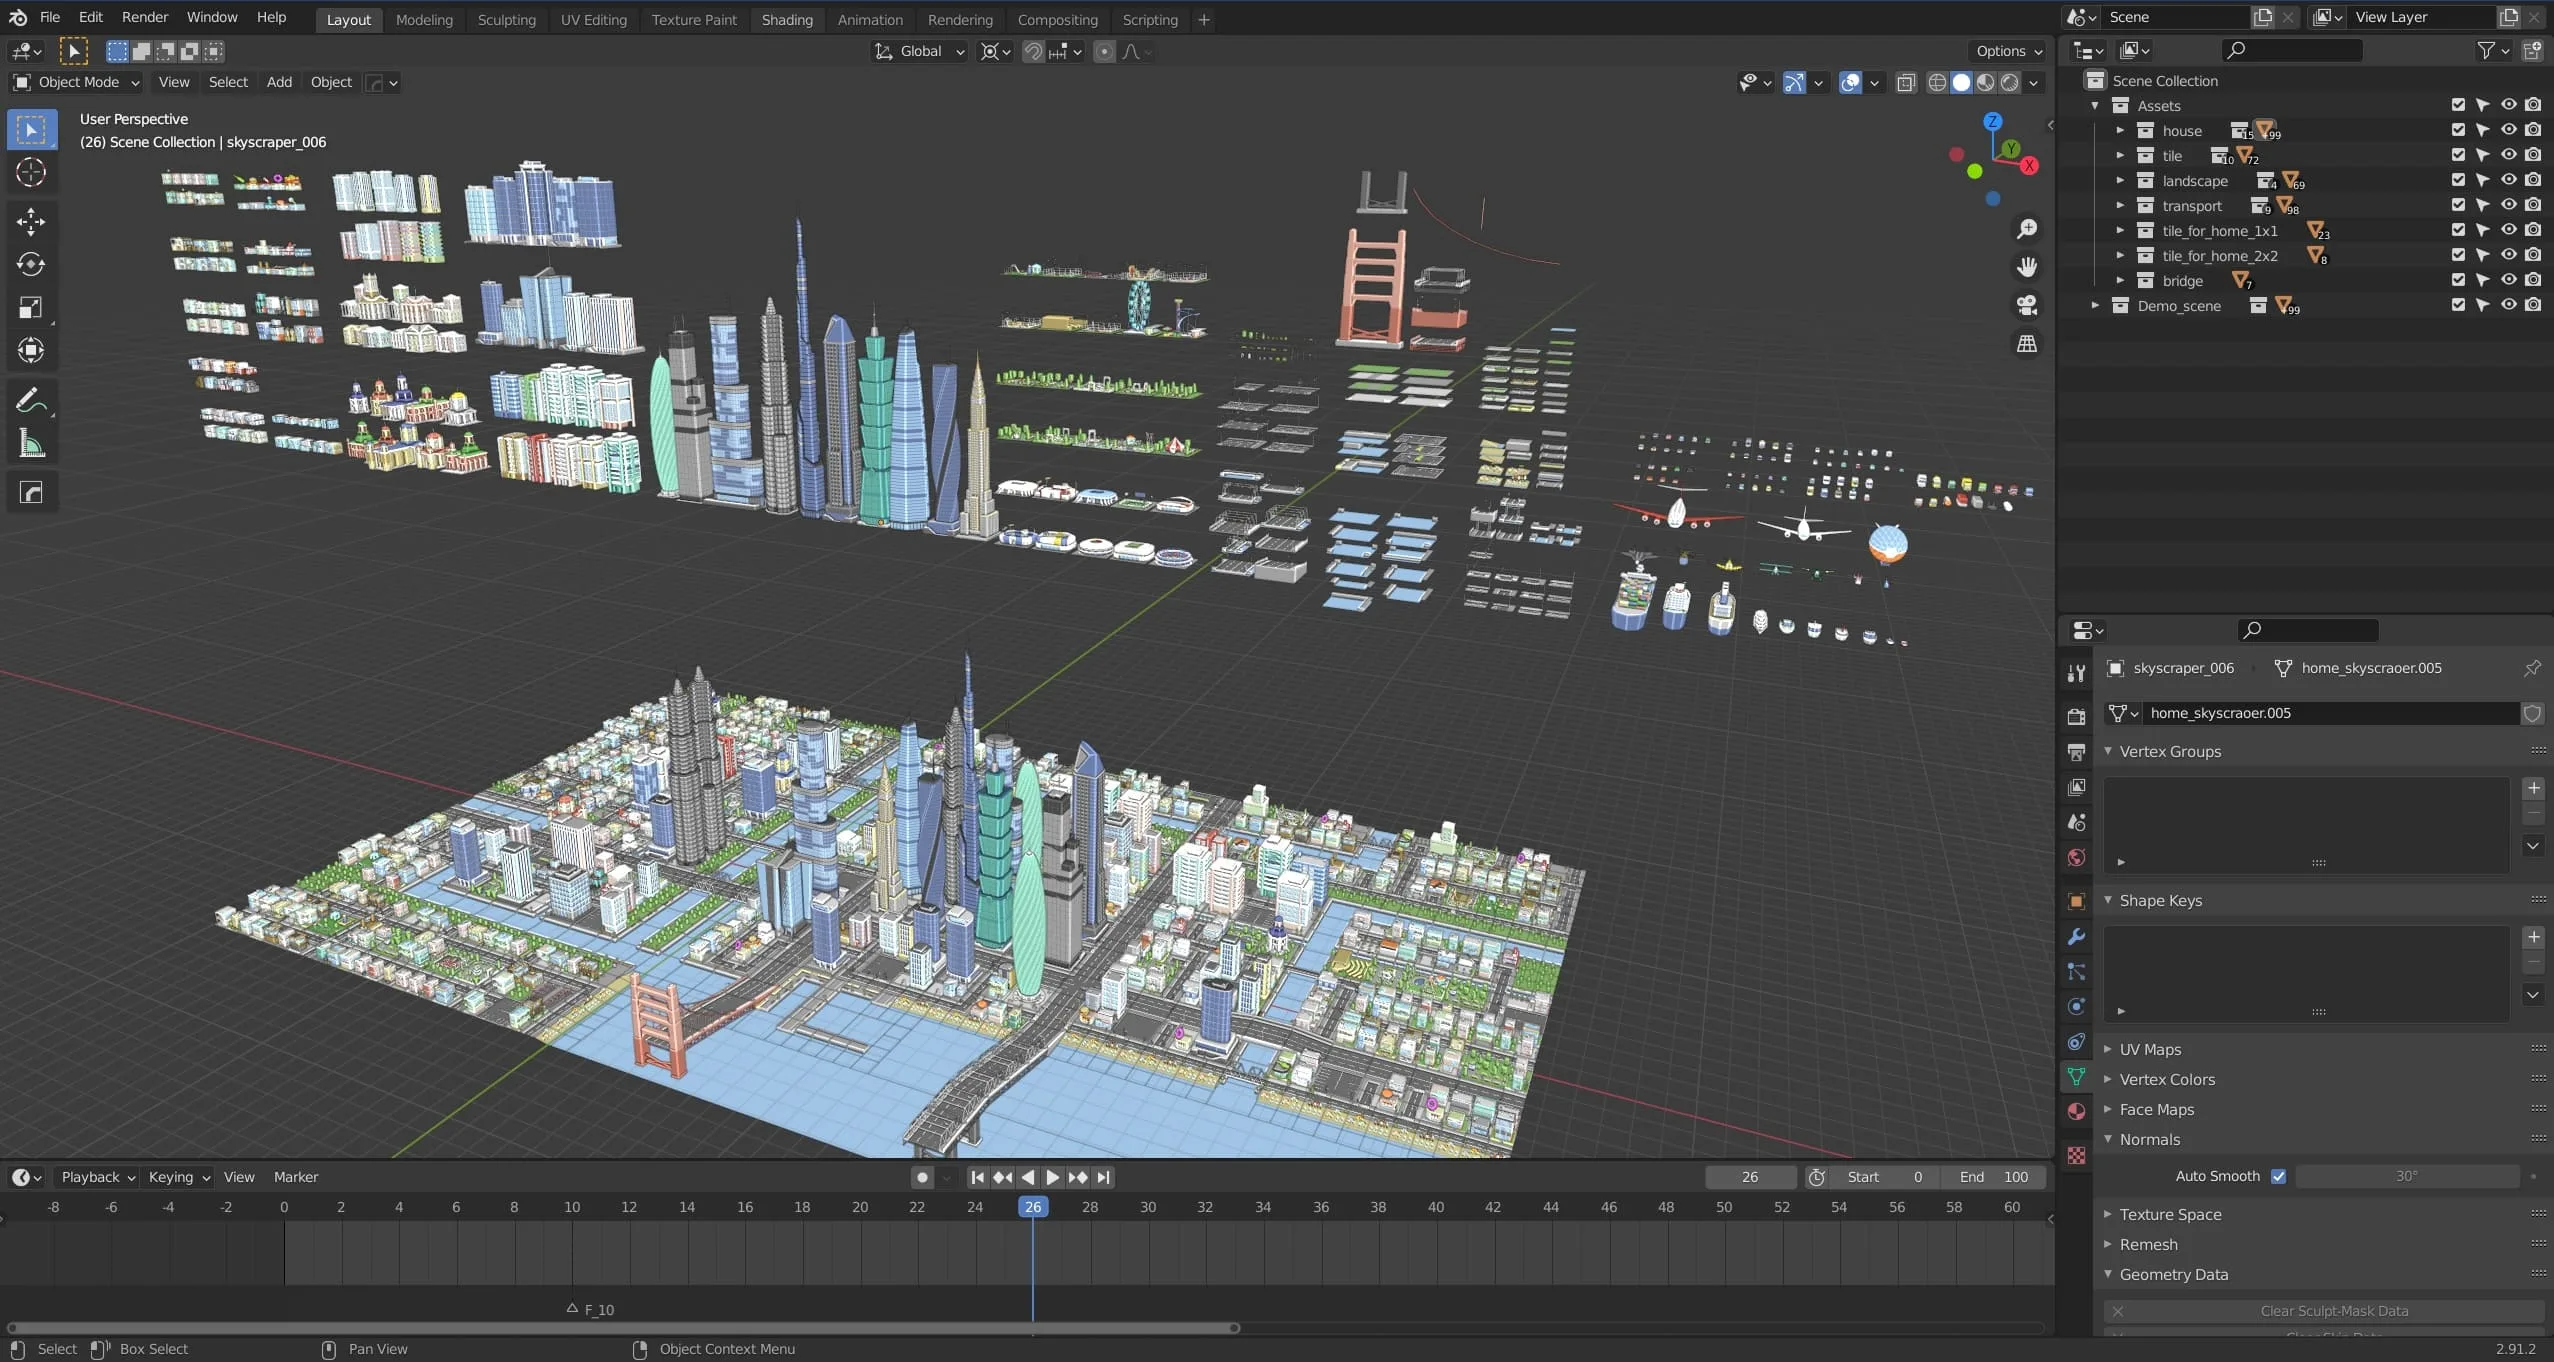Toggle transport collection selectability

pos(2483,205)
